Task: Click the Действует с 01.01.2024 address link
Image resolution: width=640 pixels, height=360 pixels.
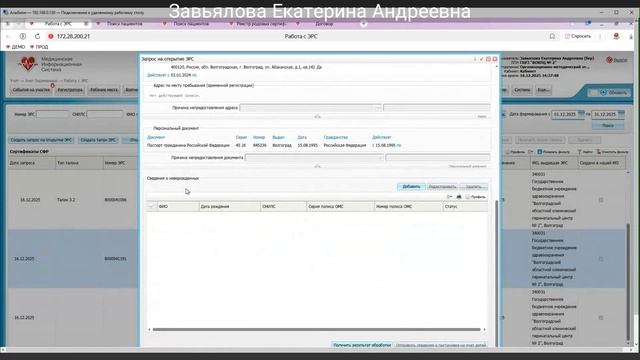Action: pyautogui.click(x=171, y=75)
